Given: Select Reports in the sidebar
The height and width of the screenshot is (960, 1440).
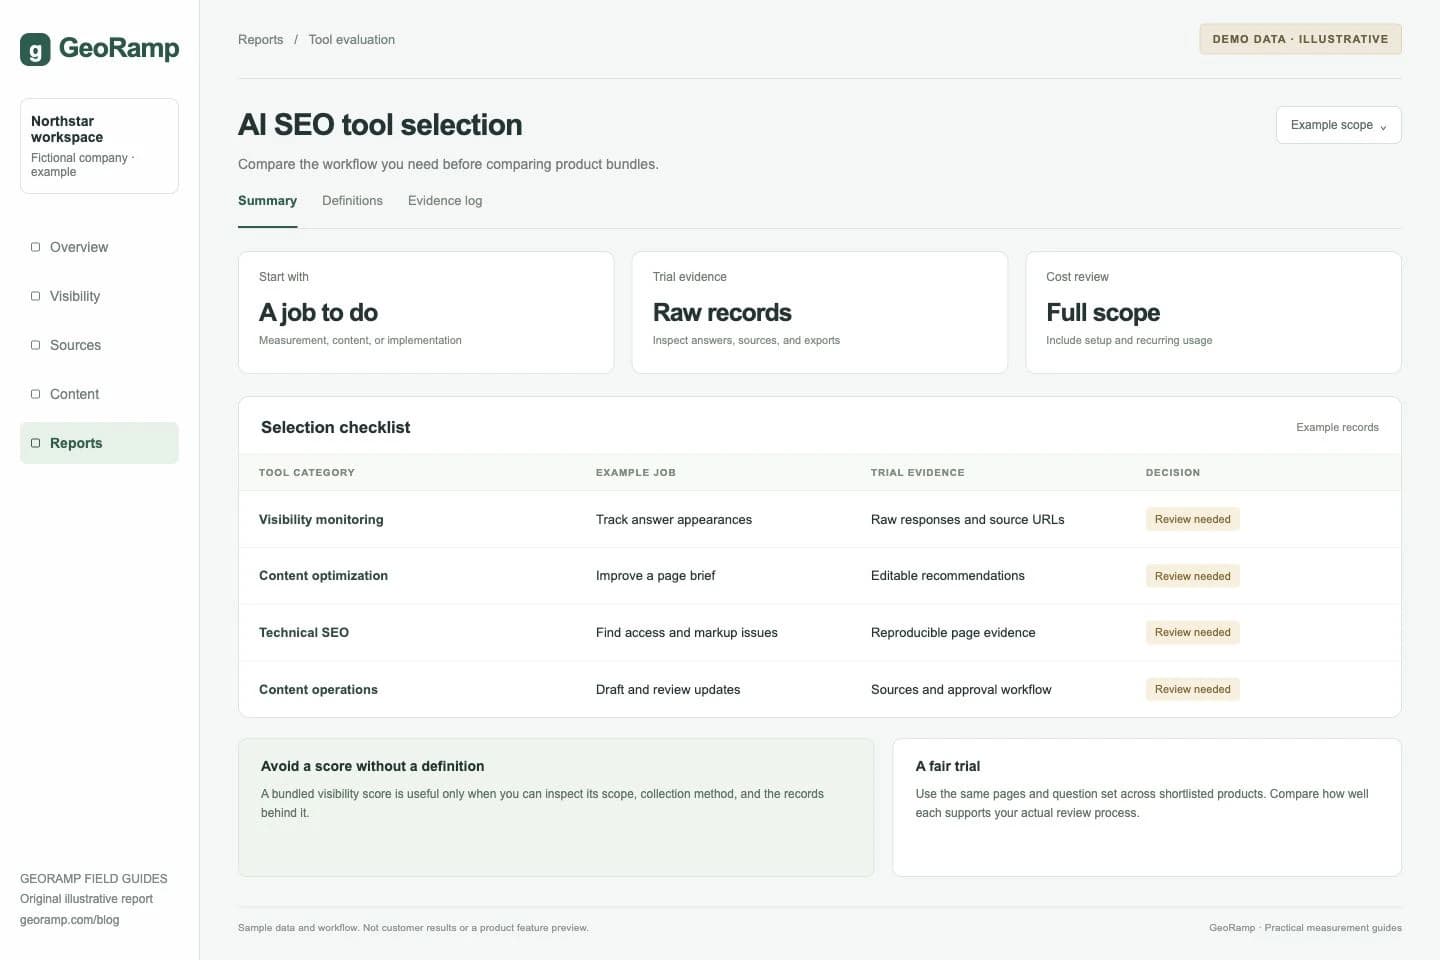Looking at the screenshot, I should [x=99, y=443].
